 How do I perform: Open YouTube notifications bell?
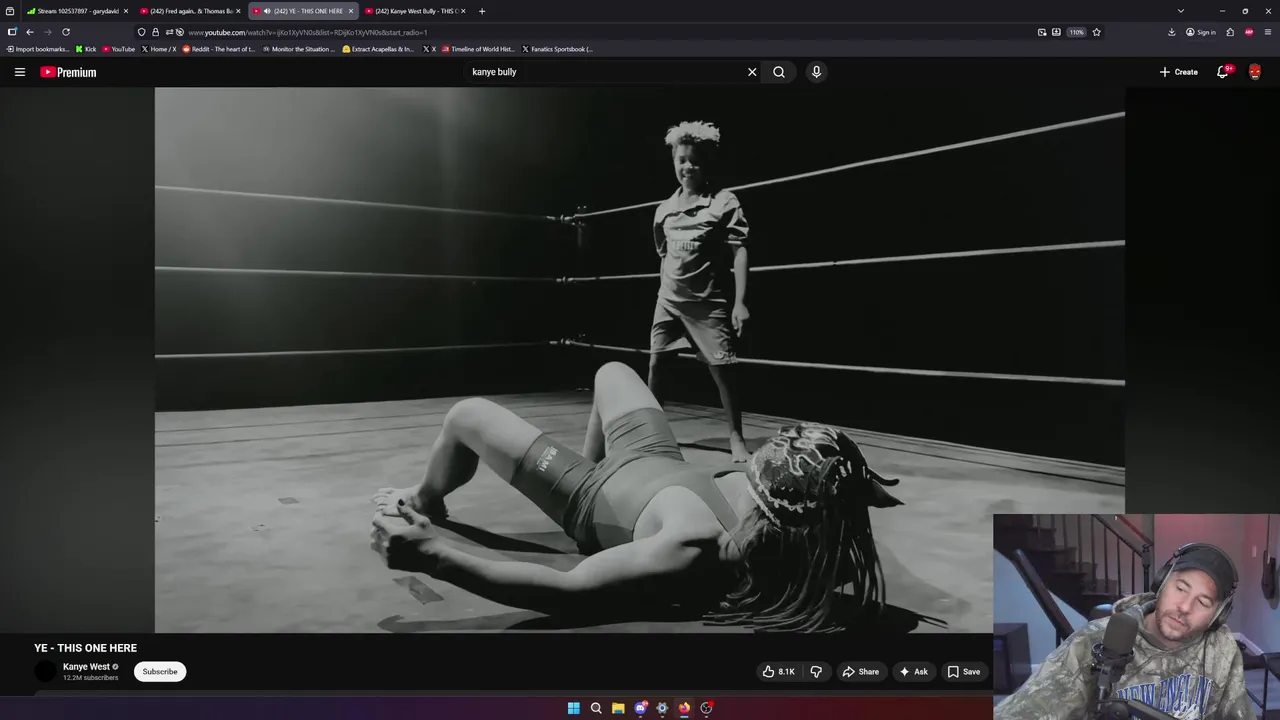(x=1223, y=72)
